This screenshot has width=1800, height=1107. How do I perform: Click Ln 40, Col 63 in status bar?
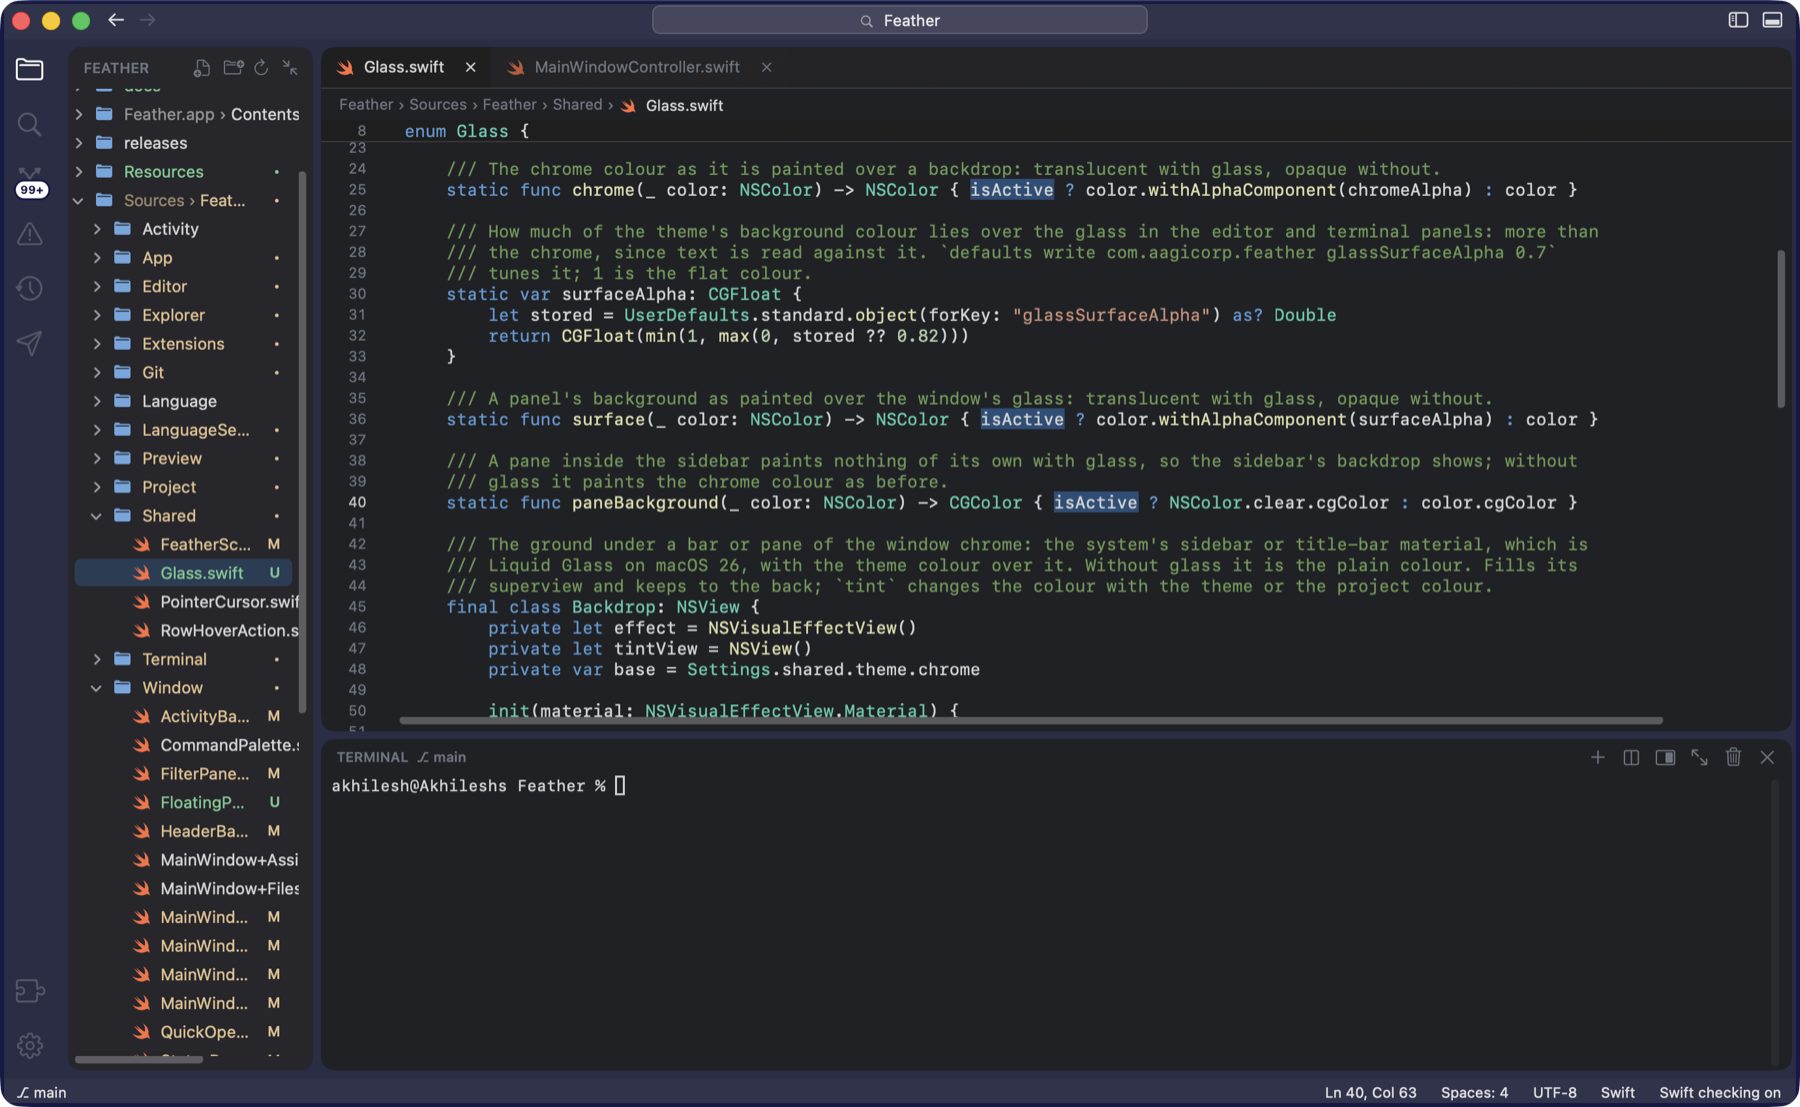point(1370,1092)
